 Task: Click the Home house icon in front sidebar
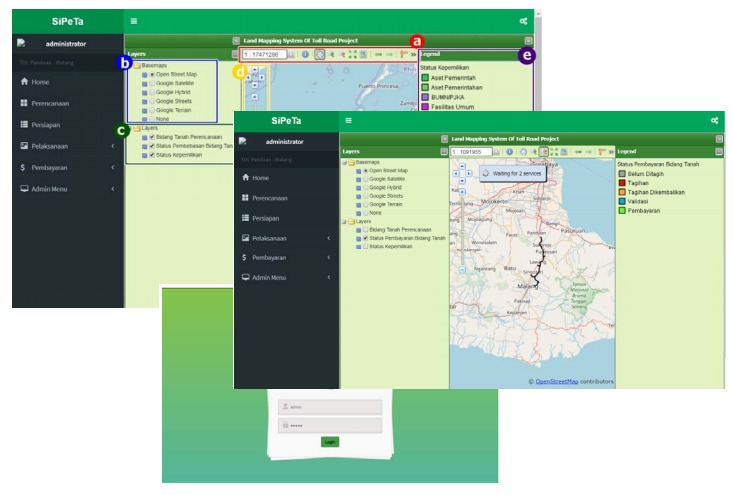pos(246,177)
